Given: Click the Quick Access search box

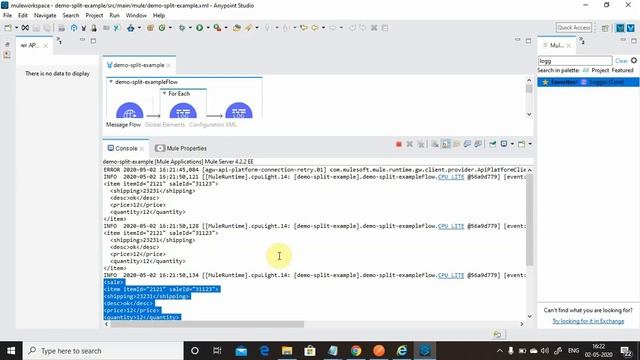Looking at the screenshot, I should pyautogui.click(x=573, y=28).
